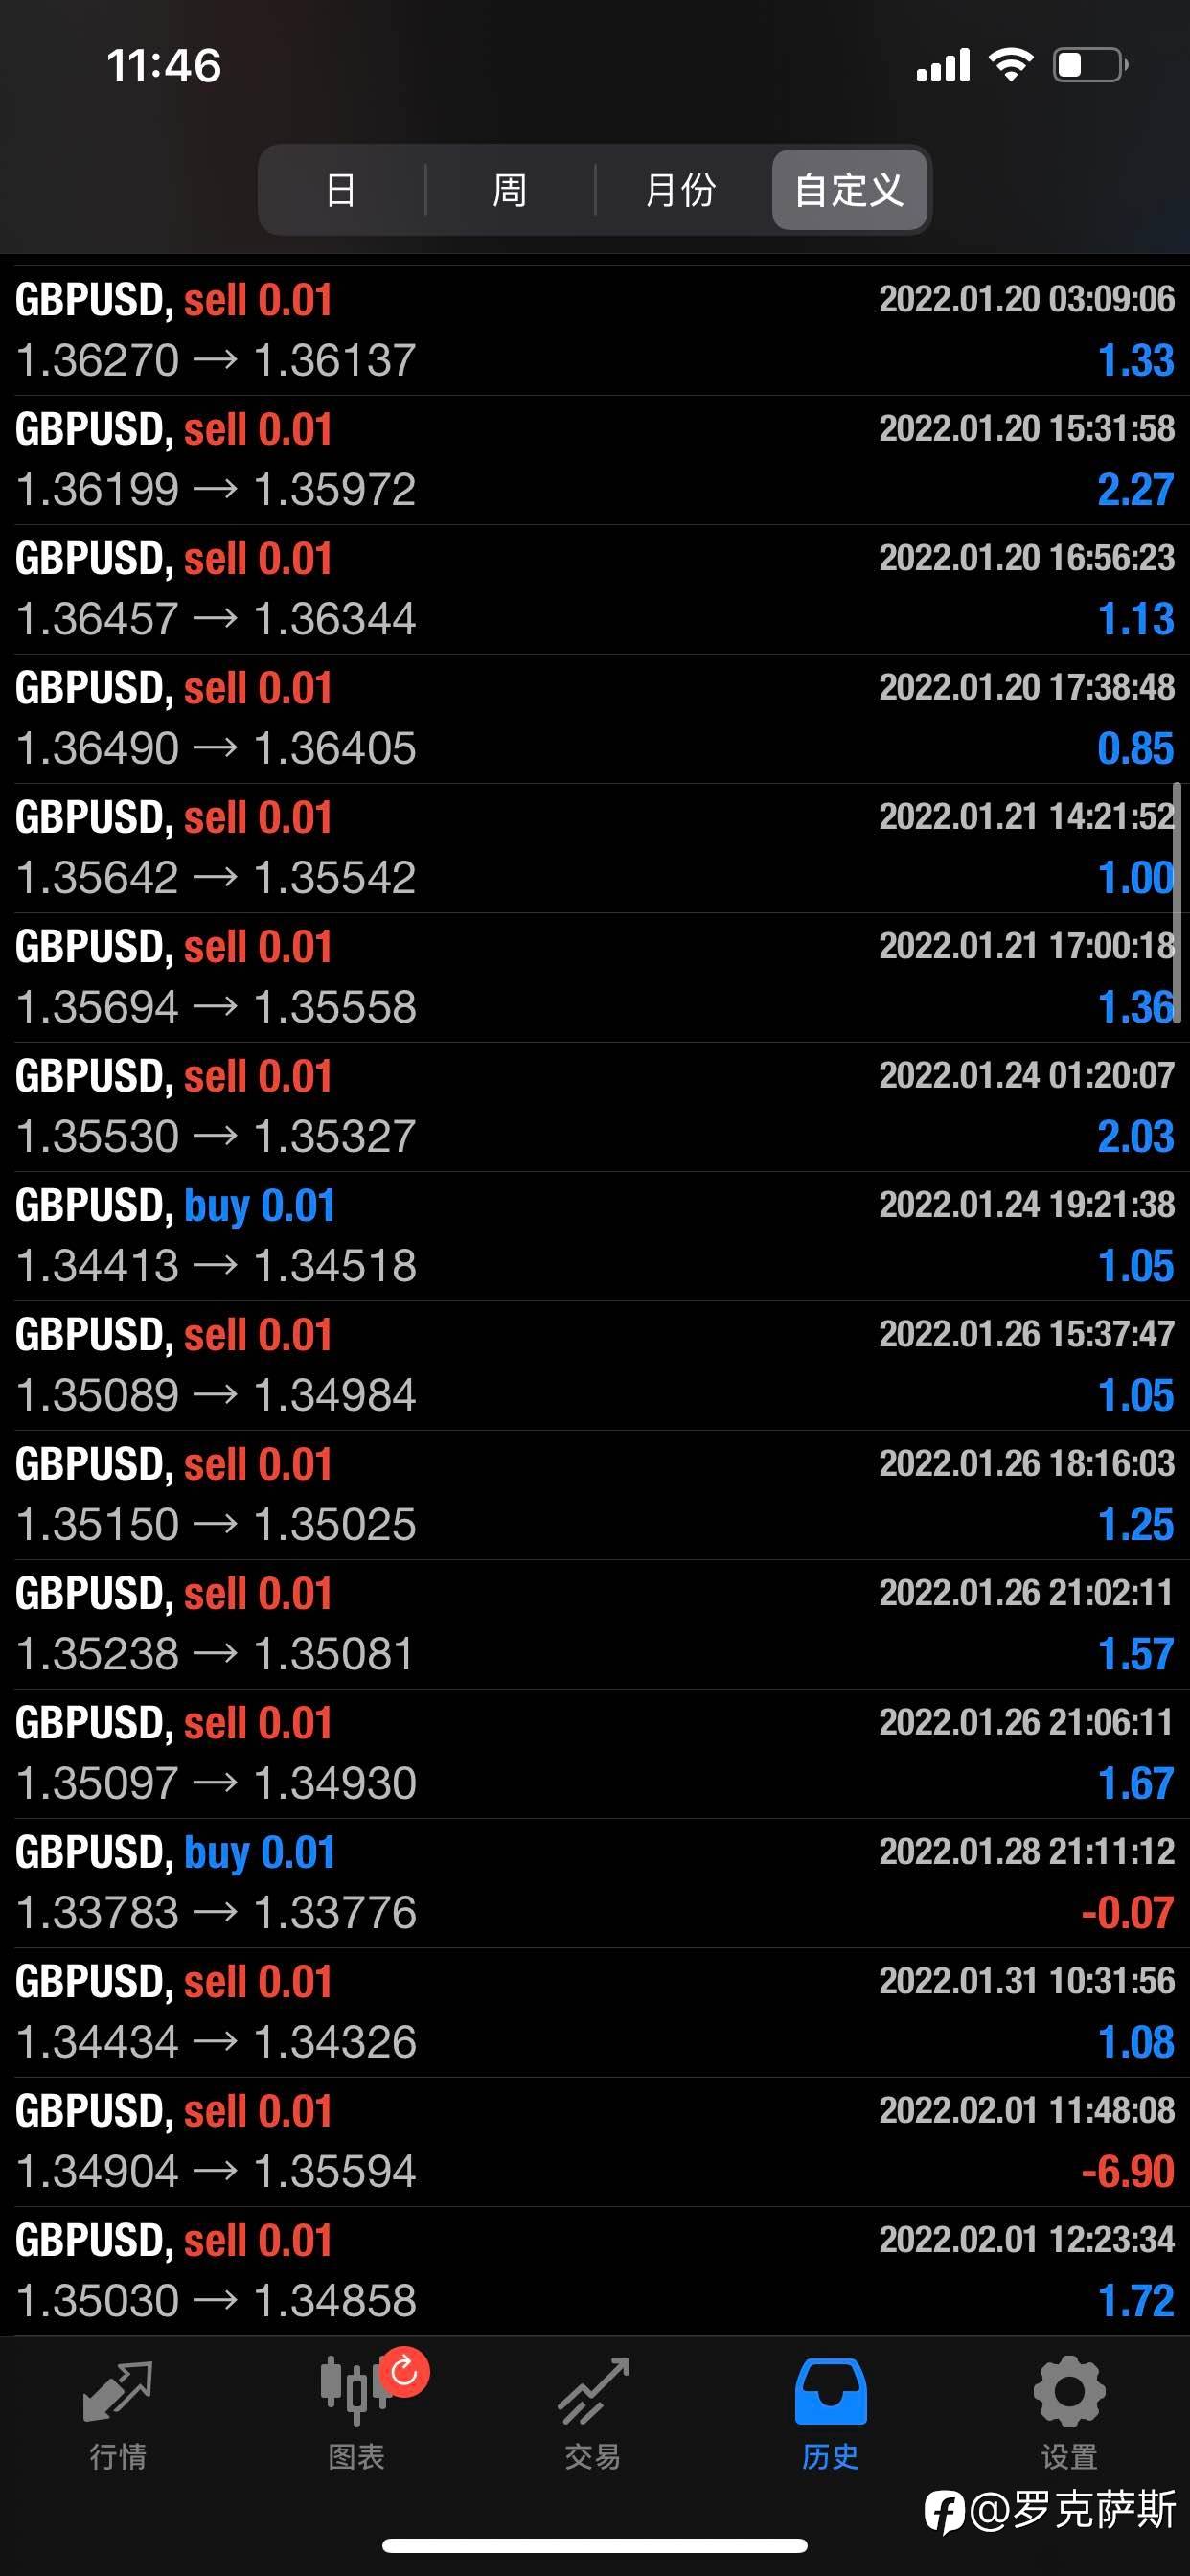Viewport: 1190px width, 2576px height.
Task: Tap the profit value 0.85
Action: coord(1135,749)
